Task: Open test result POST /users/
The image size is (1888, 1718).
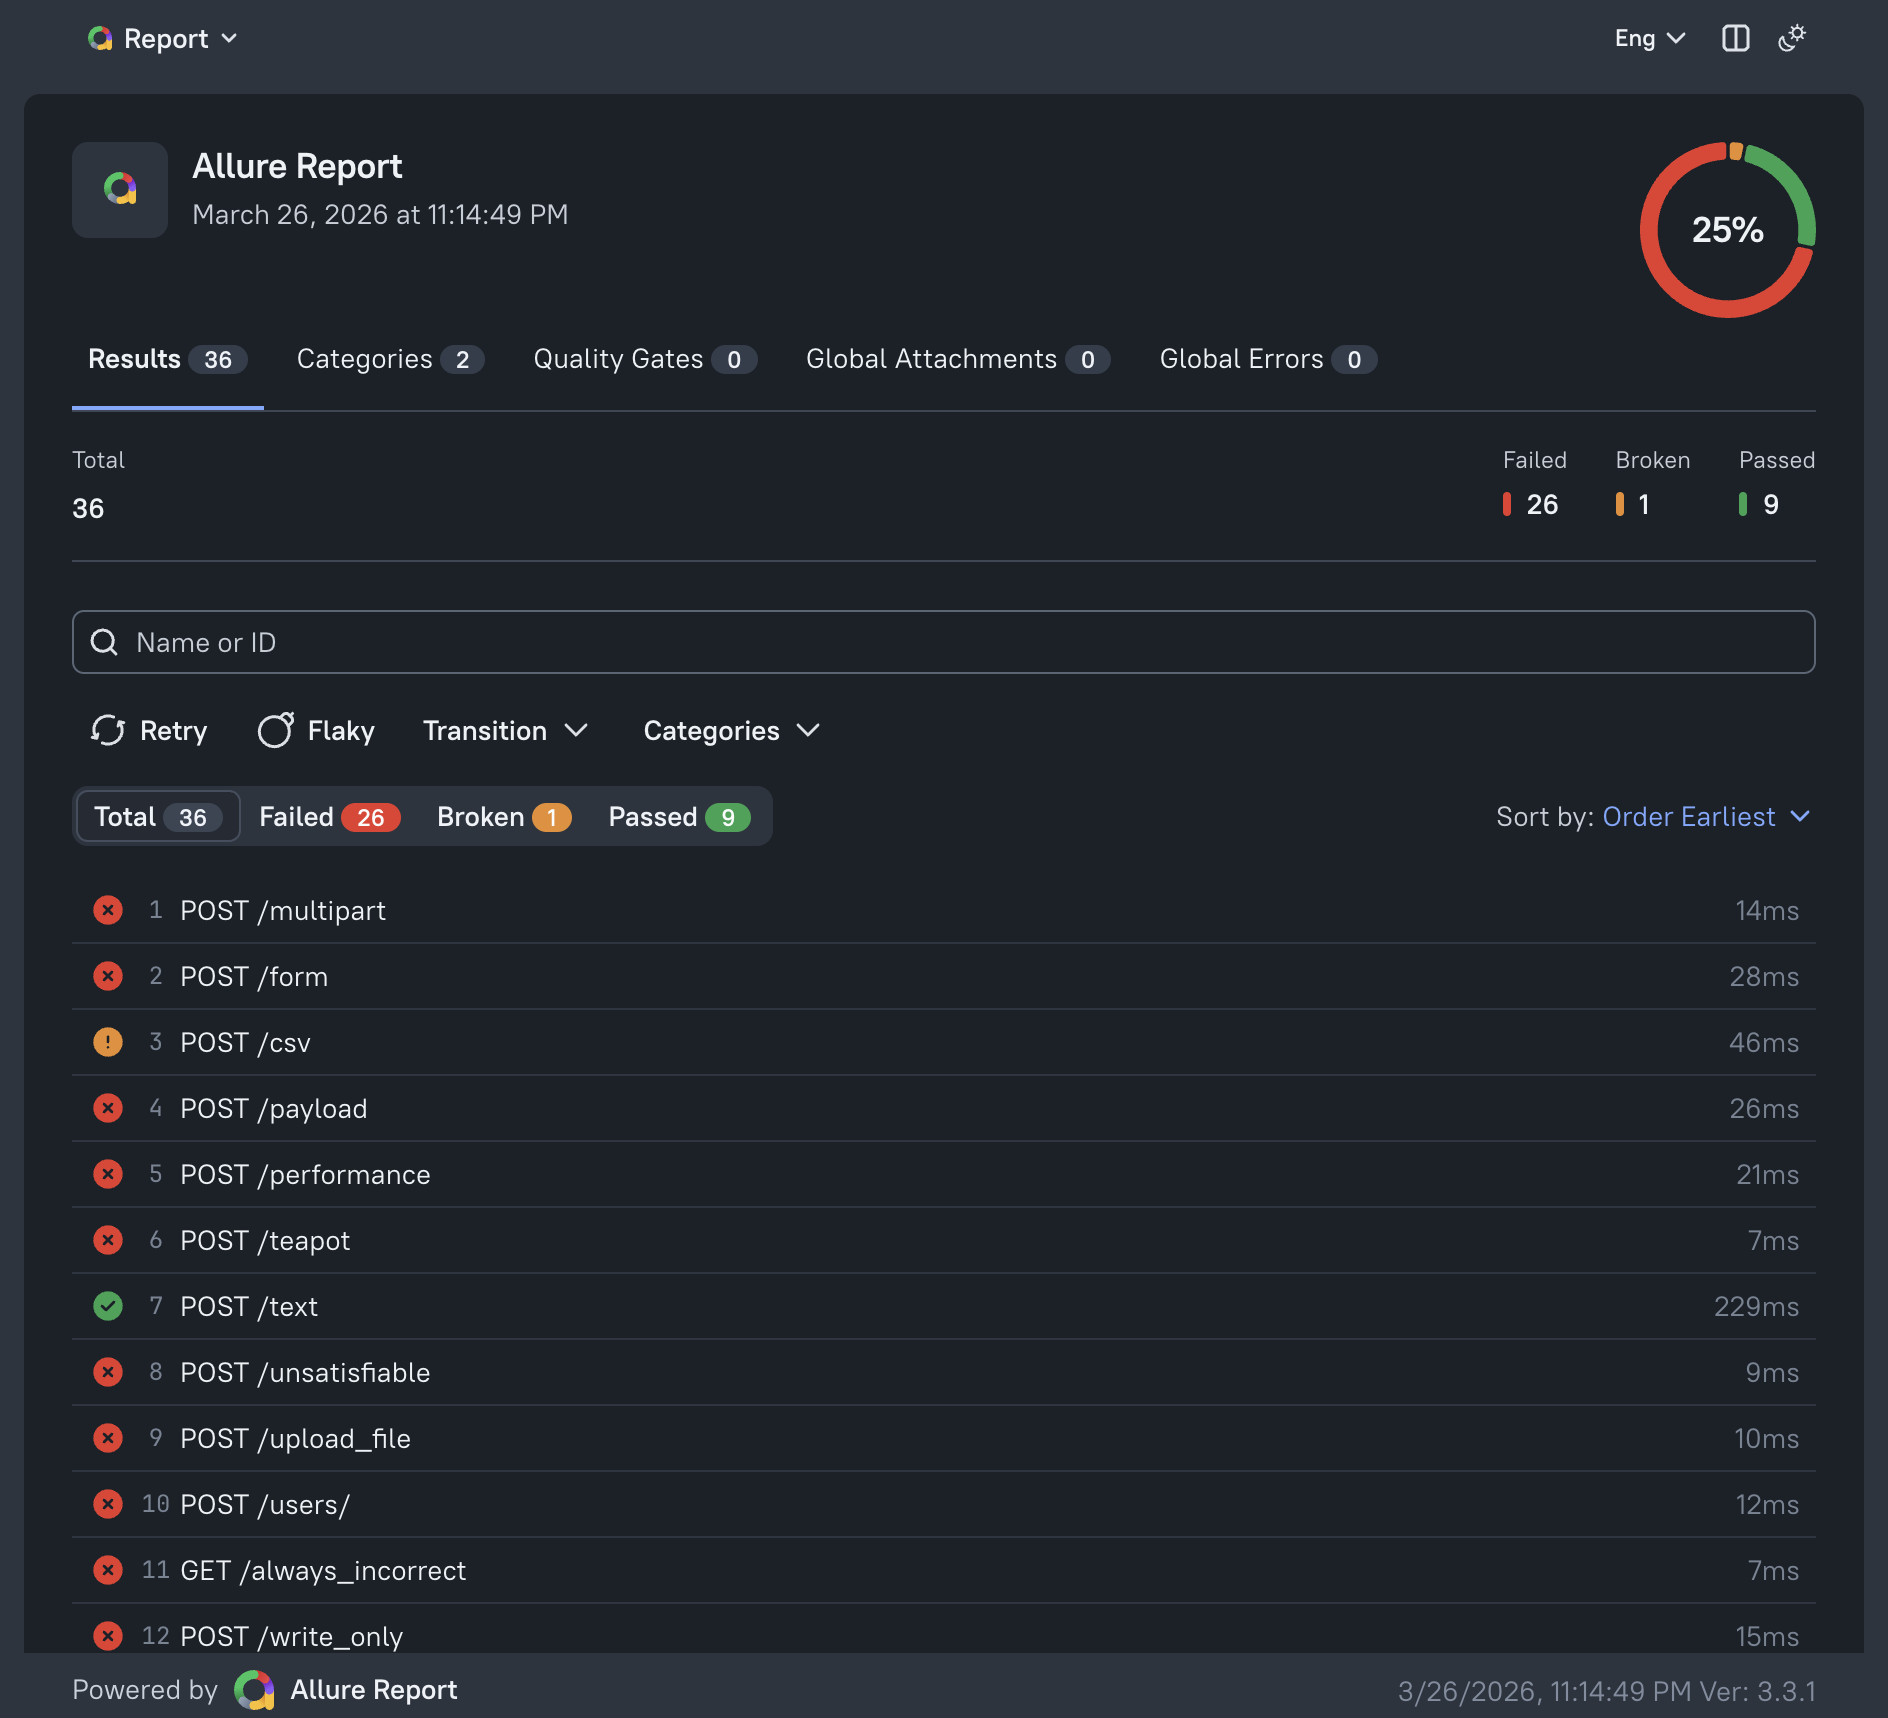Action: pos(944,1504)
